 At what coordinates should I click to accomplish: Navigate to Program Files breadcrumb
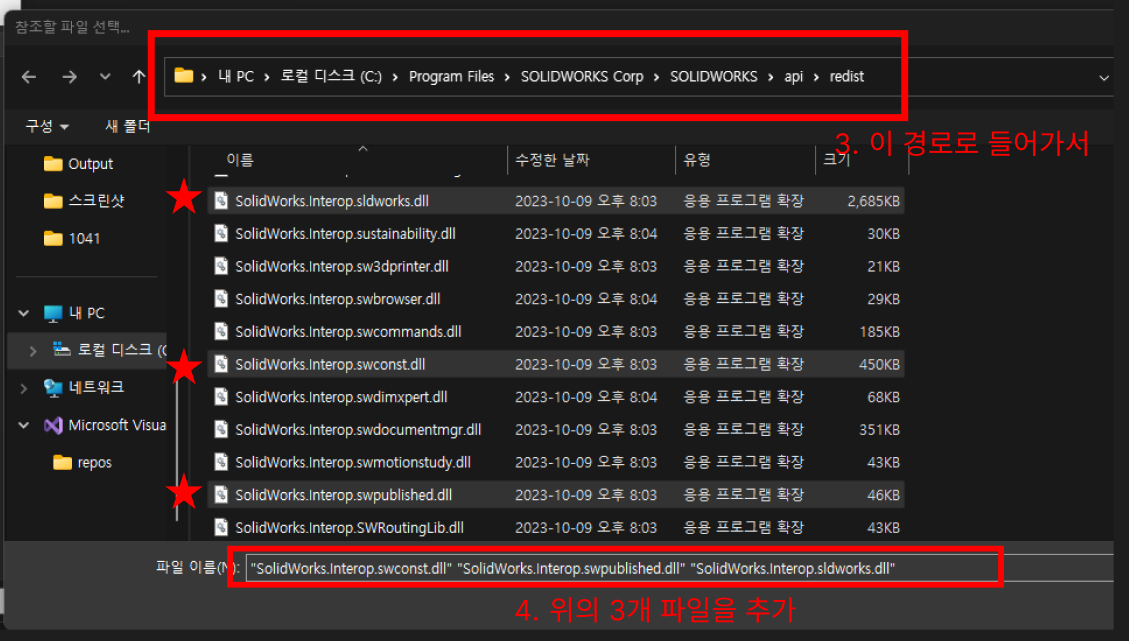[x=451, y=76]
